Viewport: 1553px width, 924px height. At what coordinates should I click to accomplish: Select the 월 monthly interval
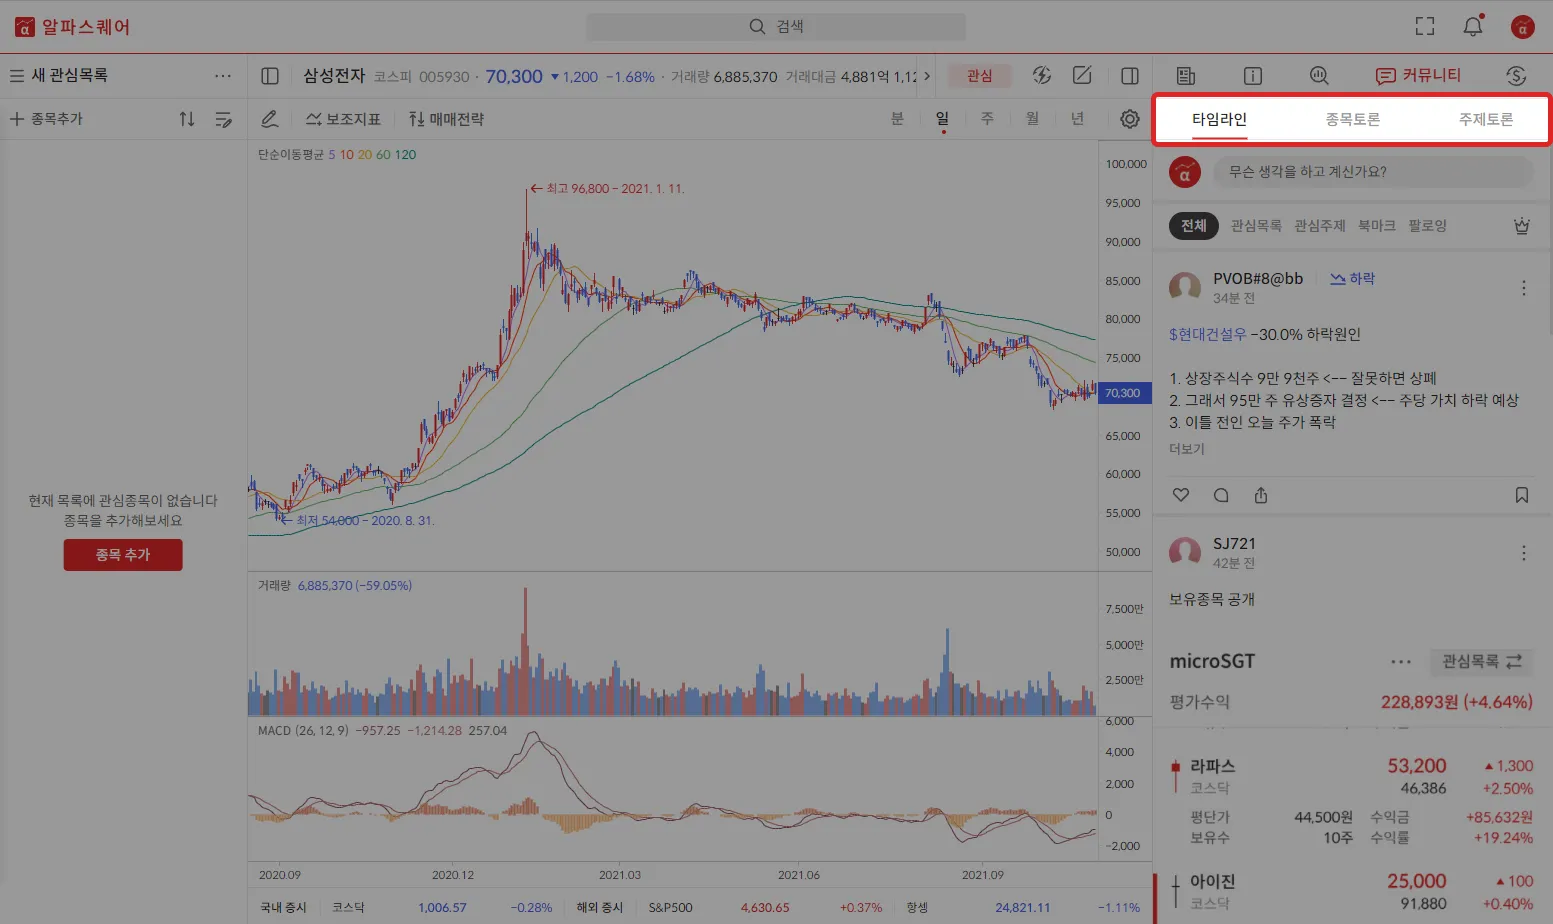coord(1032,119)
